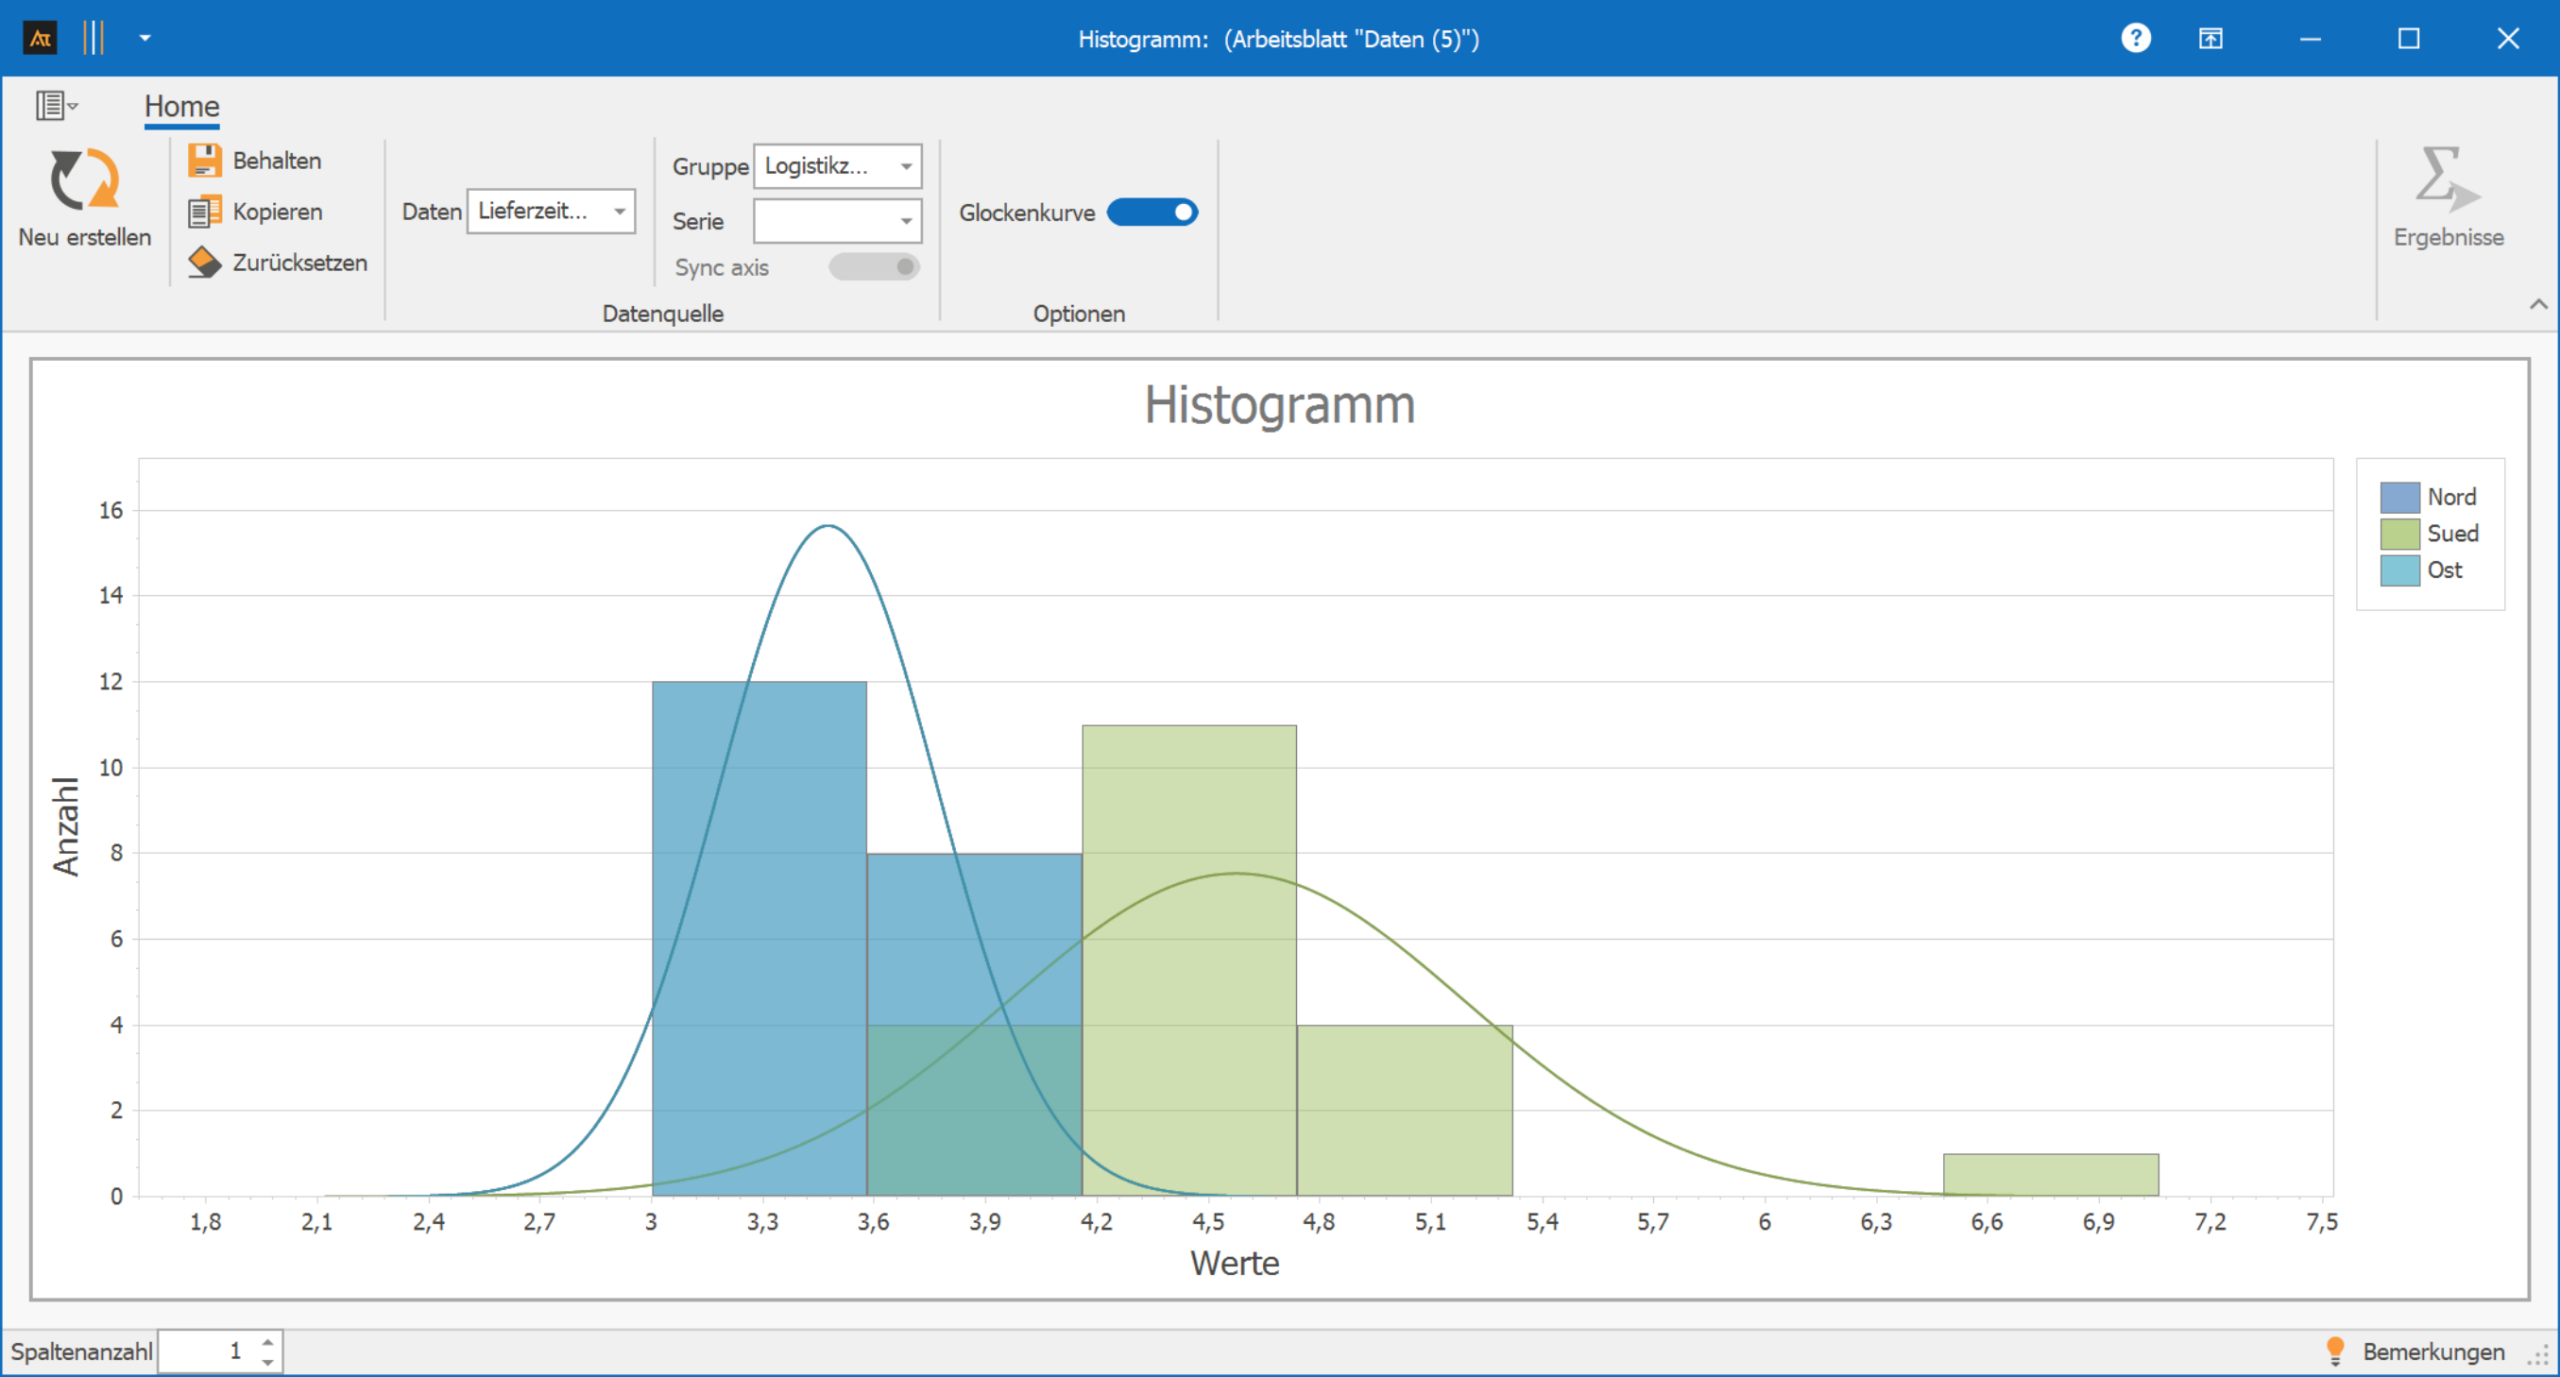Switch to the Home tab
The height and width of the screenshot is (1377, 2560).
tap(181, 106)
